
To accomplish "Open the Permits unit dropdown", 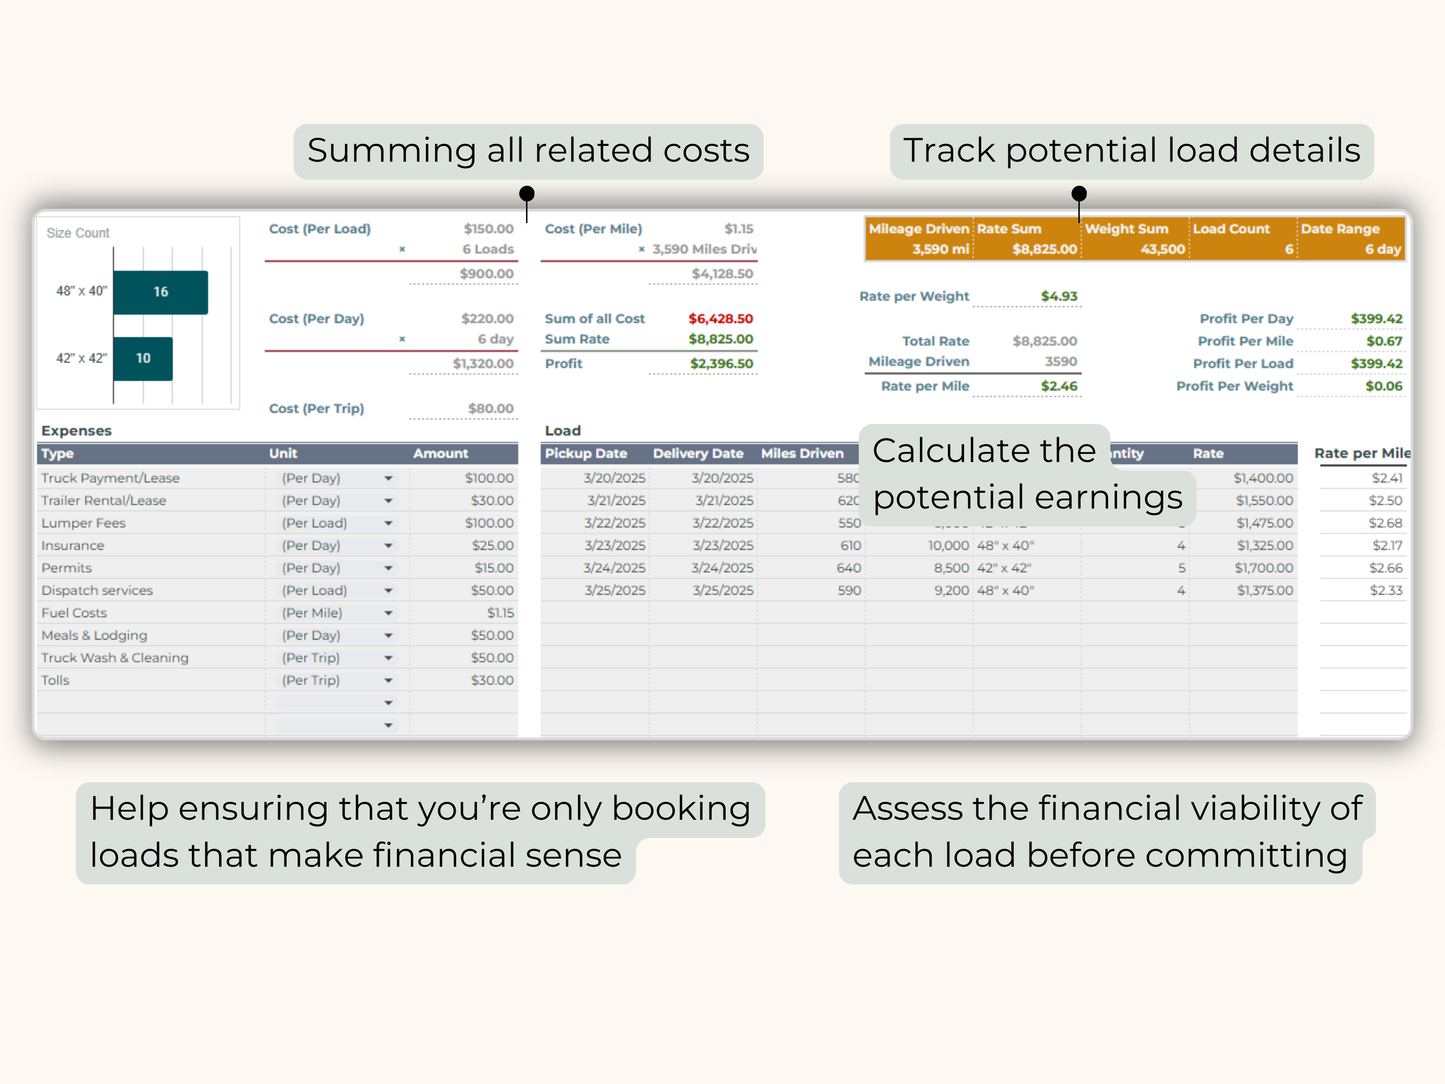I will coord(388,567).
